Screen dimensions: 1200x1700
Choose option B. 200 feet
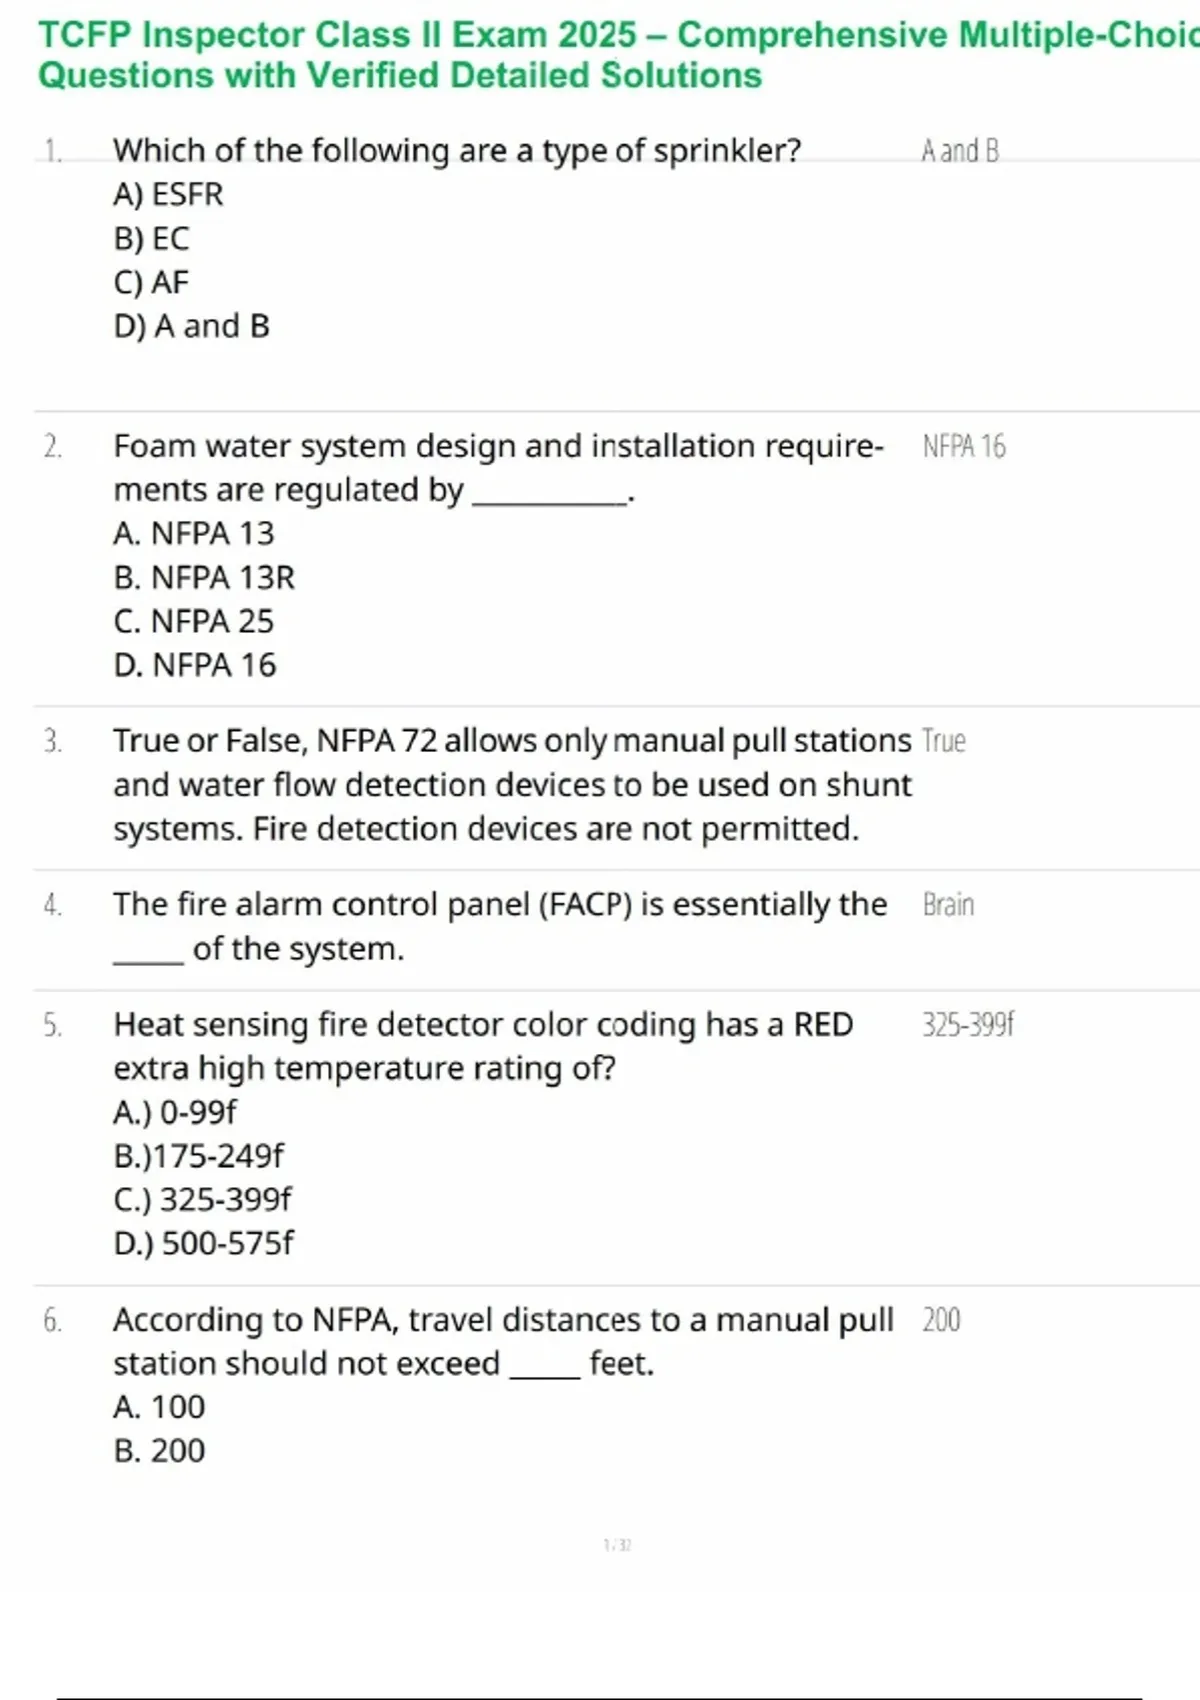tap(159, 1451)
